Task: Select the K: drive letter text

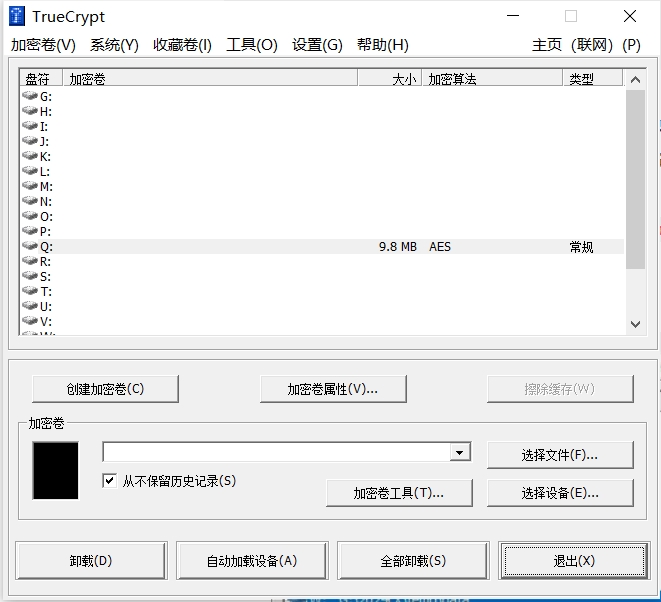Action: (46, 157)
